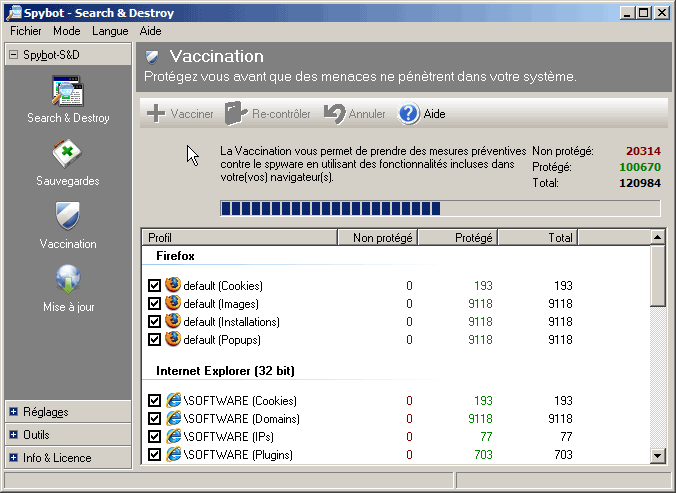The height and width of the screenshot is (493, 676).
Task: Sort list by Profil column header
Action: coord(239,237)
